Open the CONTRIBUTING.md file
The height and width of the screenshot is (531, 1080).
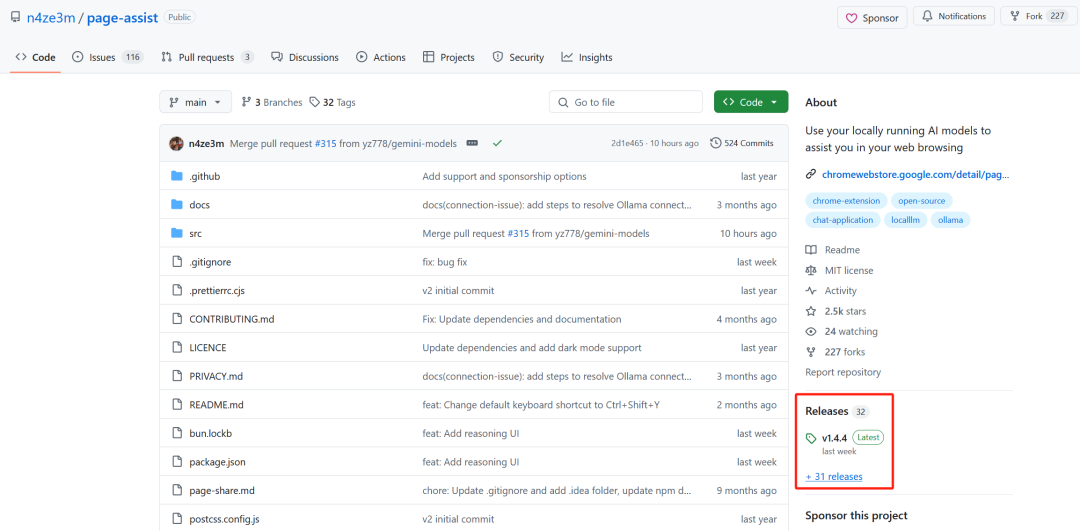coord(232,319)
